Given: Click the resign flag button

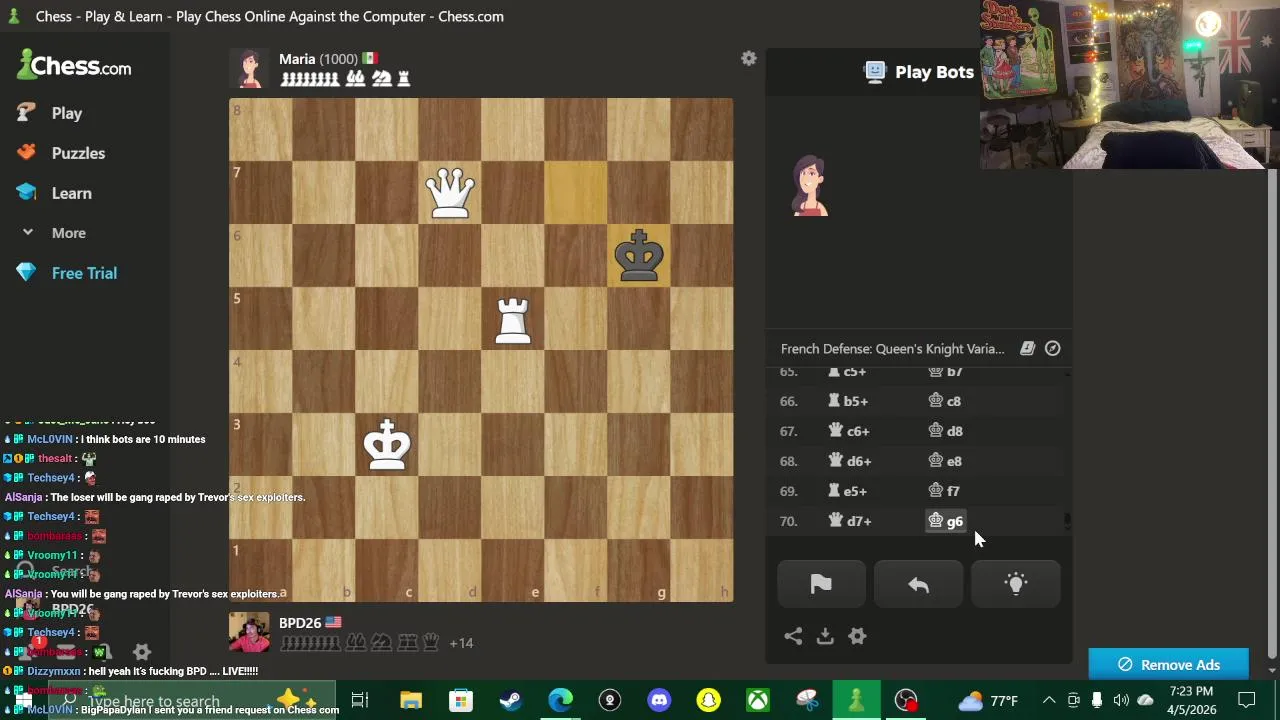Looking at the screenshot, I should (821, 584).
